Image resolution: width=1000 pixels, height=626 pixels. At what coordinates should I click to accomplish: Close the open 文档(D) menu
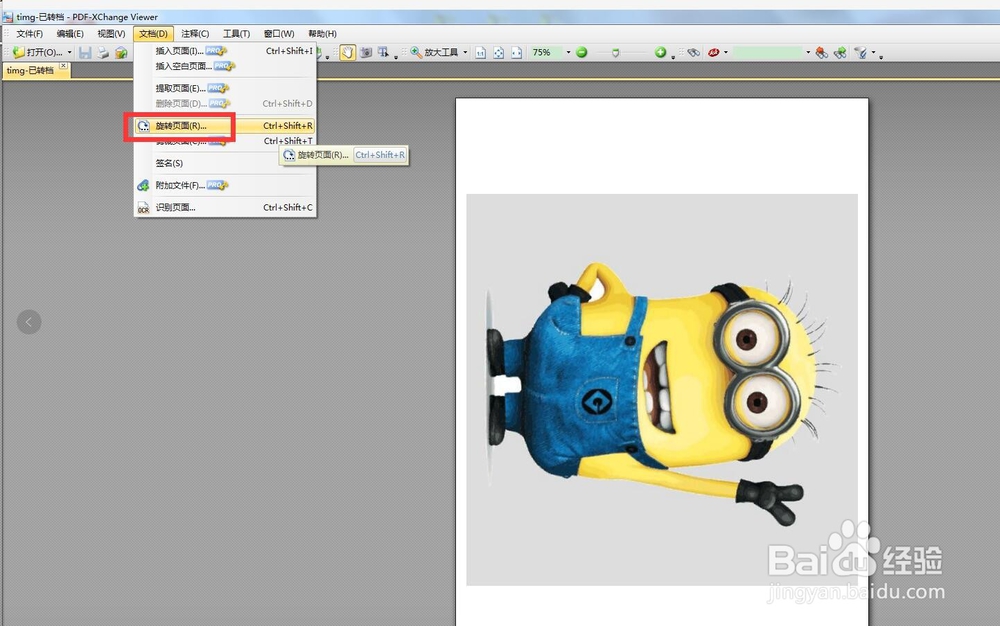coord(153,34)
